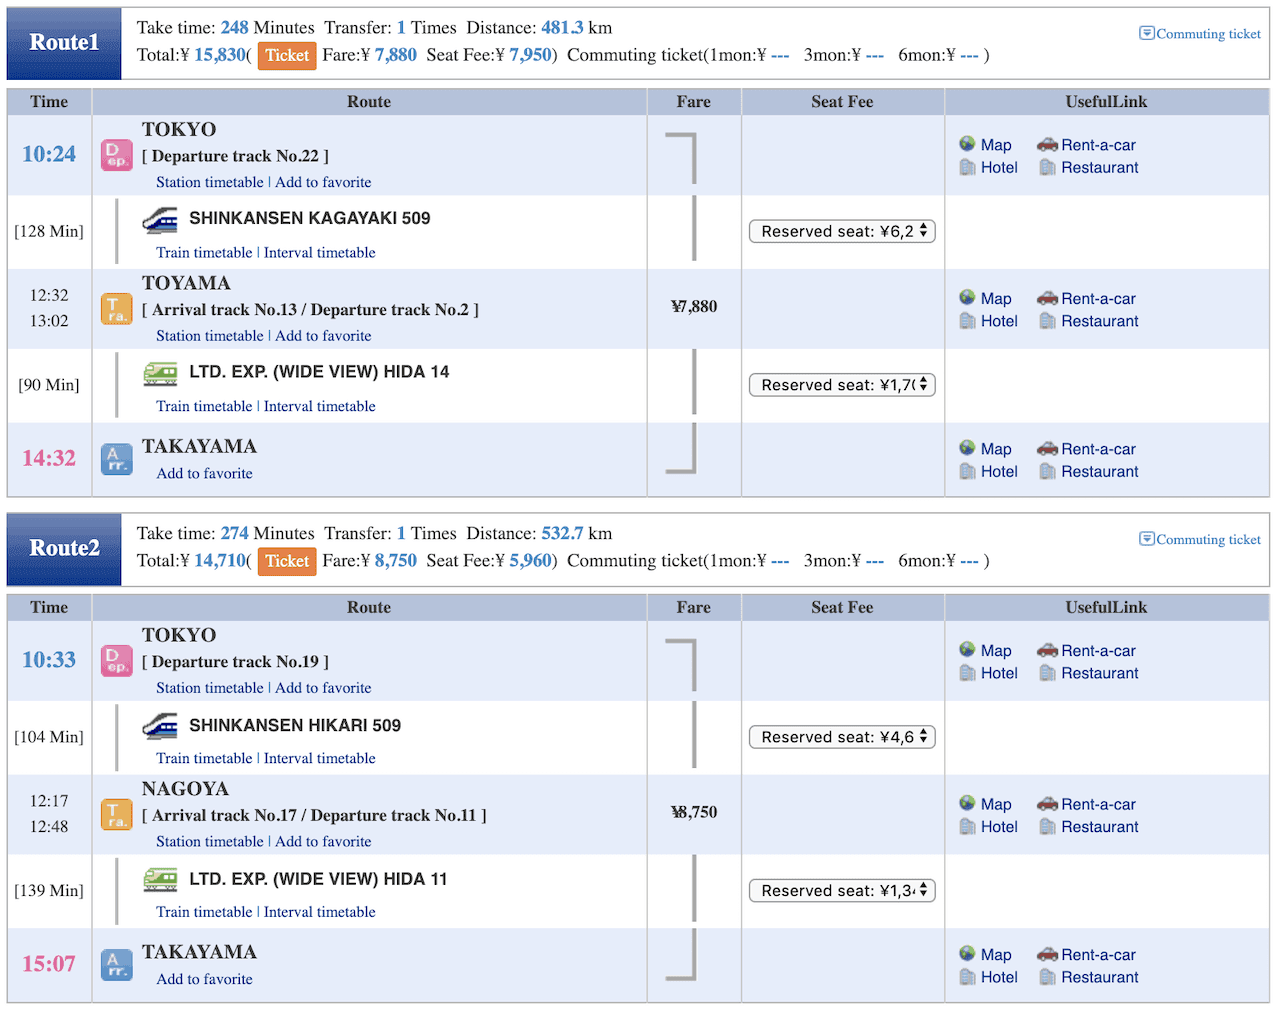1280x1013 pixels.
Task: Add Takayama to favorite in Route1
Action: 204,473
